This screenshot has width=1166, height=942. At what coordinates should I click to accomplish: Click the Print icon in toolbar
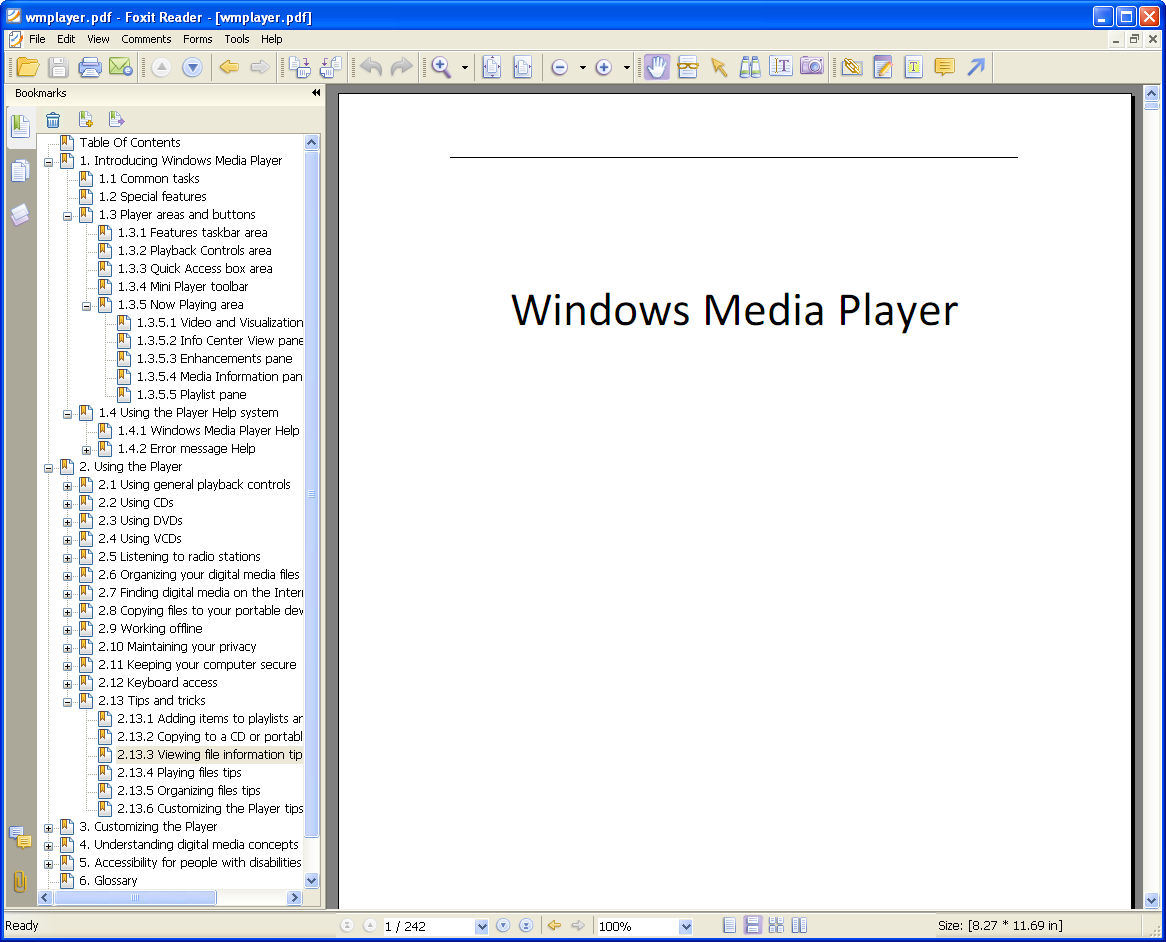point(90,67)
